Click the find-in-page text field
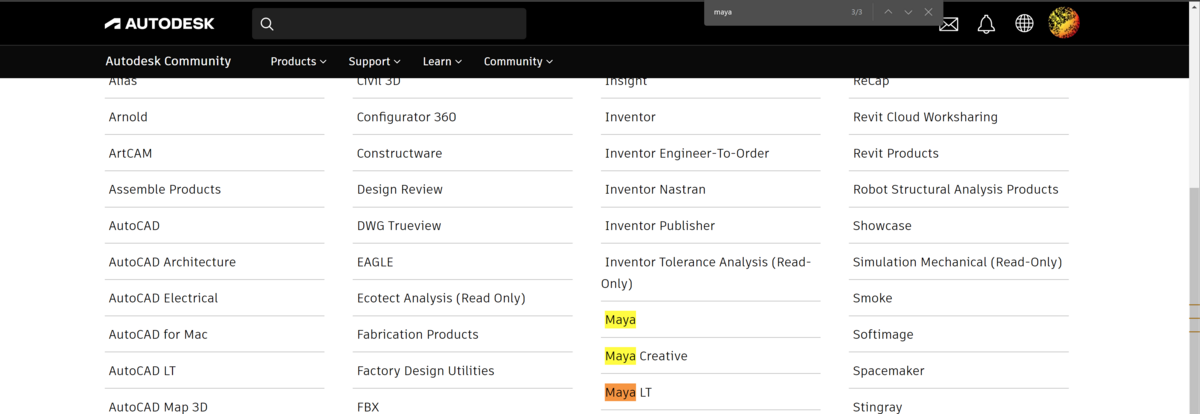Screen dimensions: 1200x414 (x=770, y=12)
